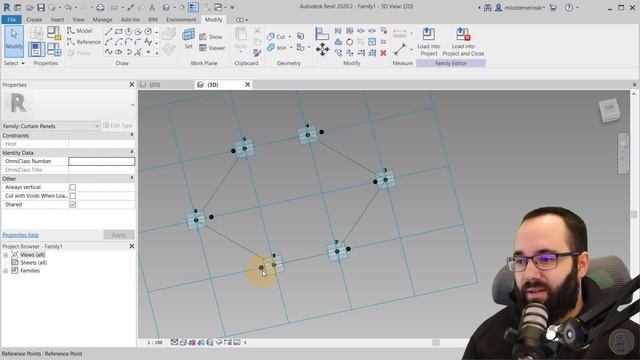This screenshot has width=640, height=360.
Task: Switch to the Insert ribbon tab
Action: coord(57,20)
